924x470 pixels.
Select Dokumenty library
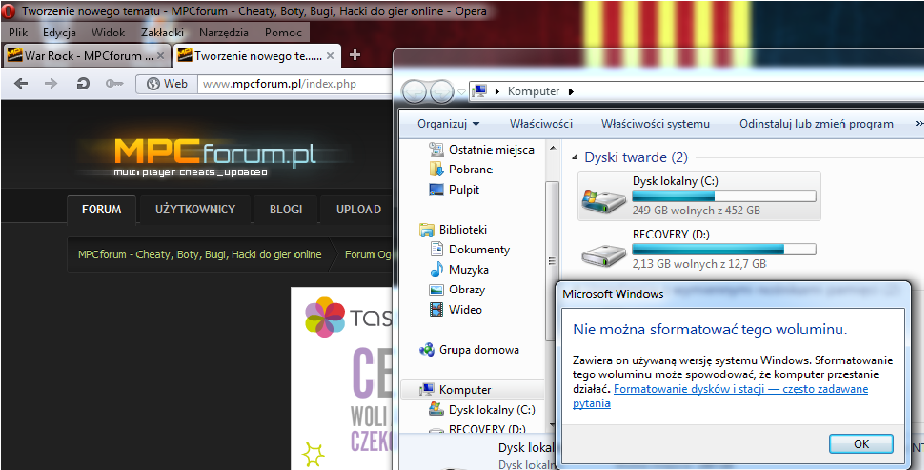[x=470, y=249]
